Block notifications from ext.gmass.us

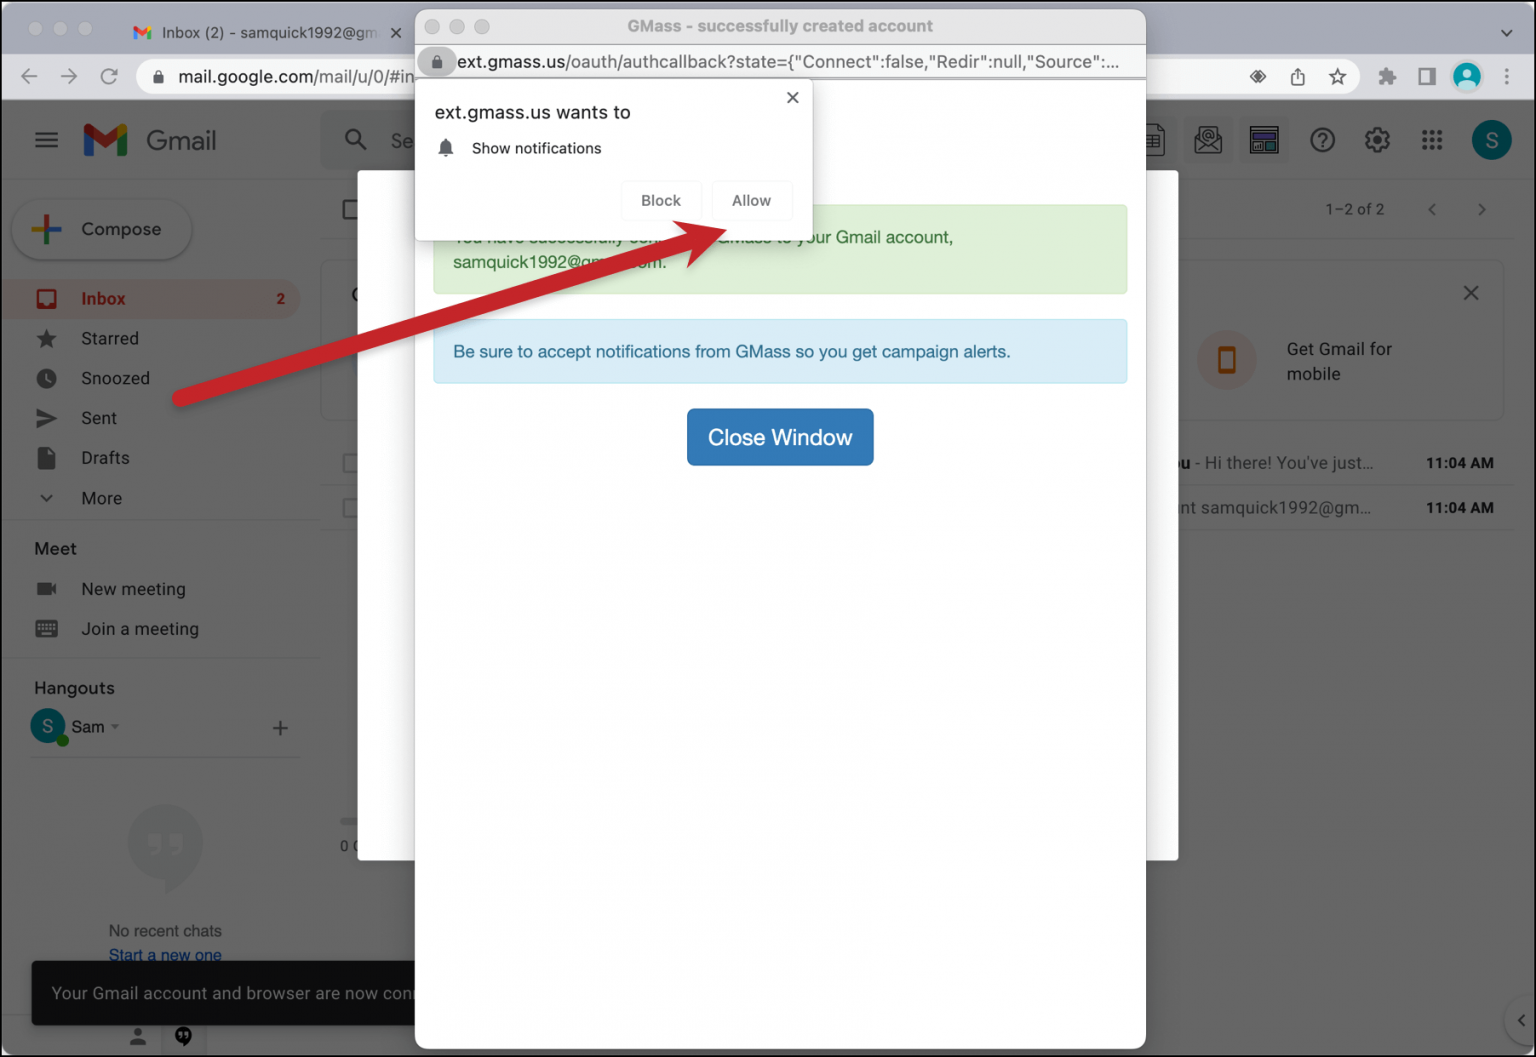pyautogui.click(x=661, y=200)
